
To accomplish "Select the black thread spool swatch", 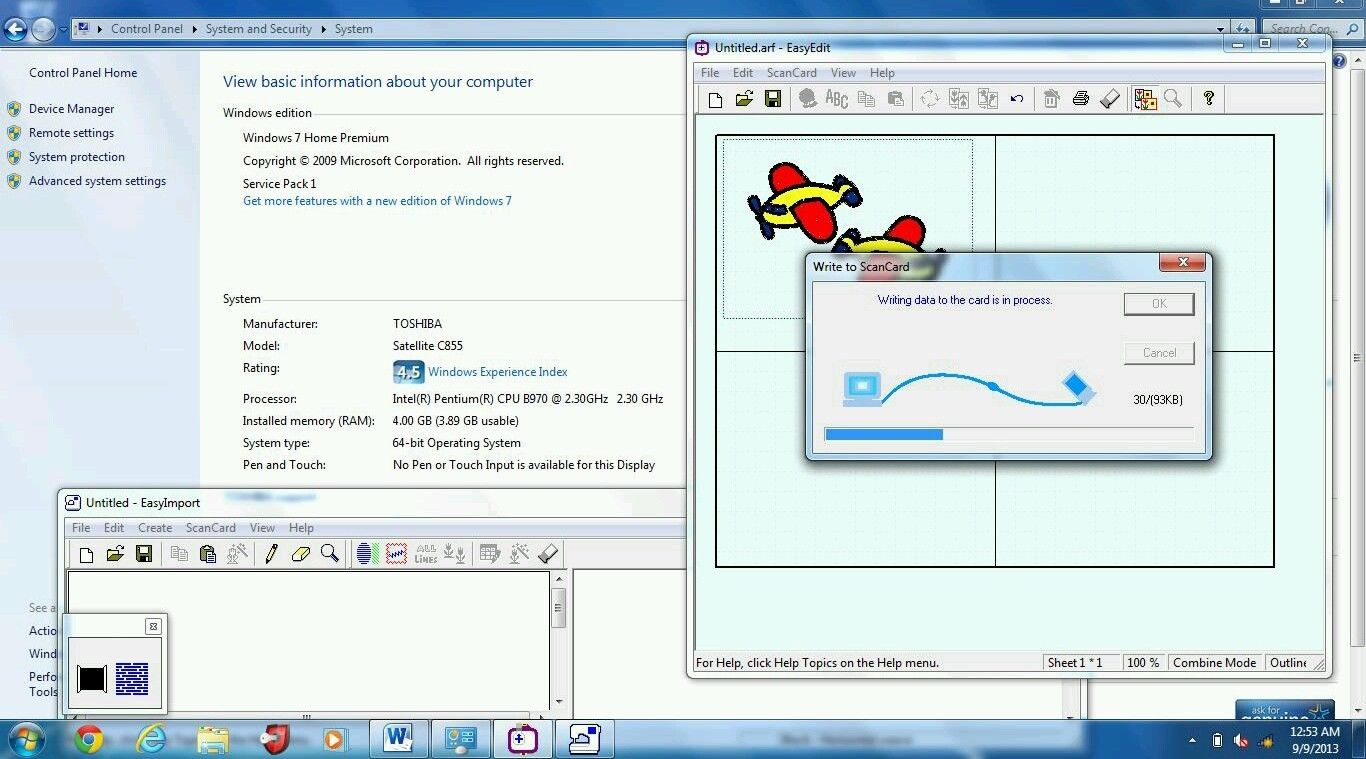I will point(92,679).
